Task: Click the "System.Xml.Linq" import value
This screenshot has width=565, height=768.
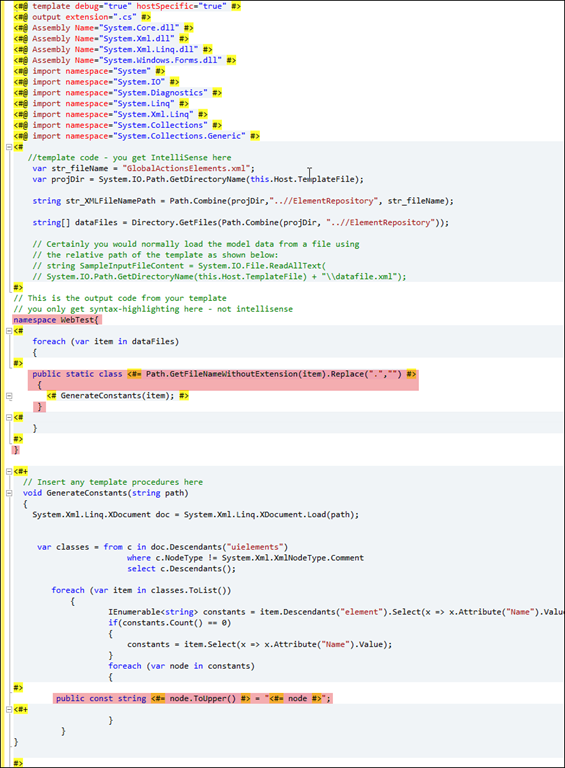Action: coord(153,115)
